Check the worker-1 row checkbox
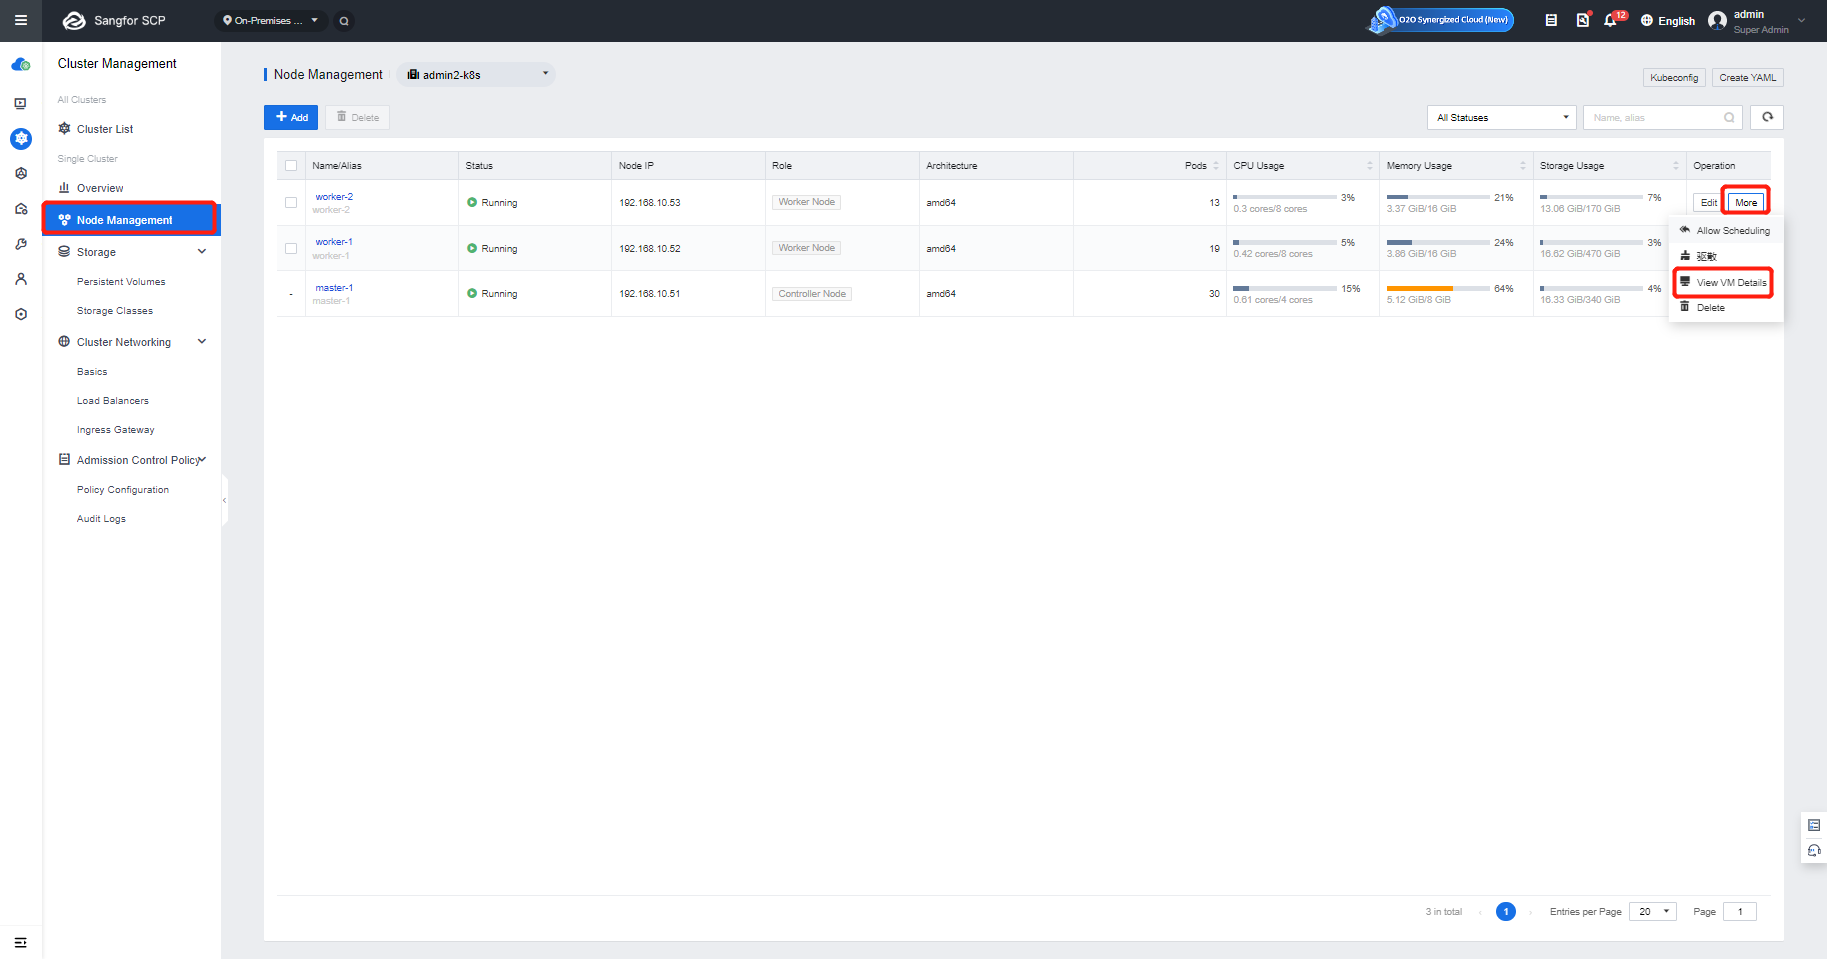 coord(291,249)
